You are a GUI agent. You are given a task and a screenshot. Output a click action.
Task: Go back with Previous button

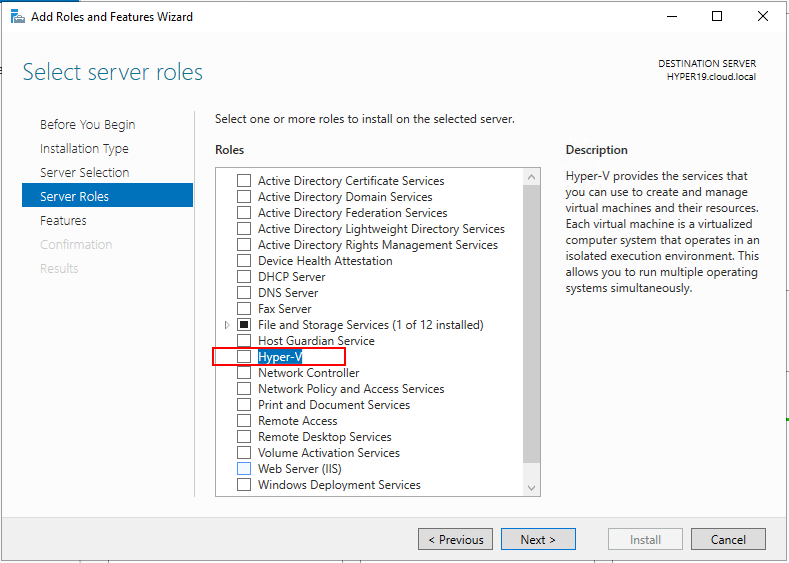coord(455,540)
